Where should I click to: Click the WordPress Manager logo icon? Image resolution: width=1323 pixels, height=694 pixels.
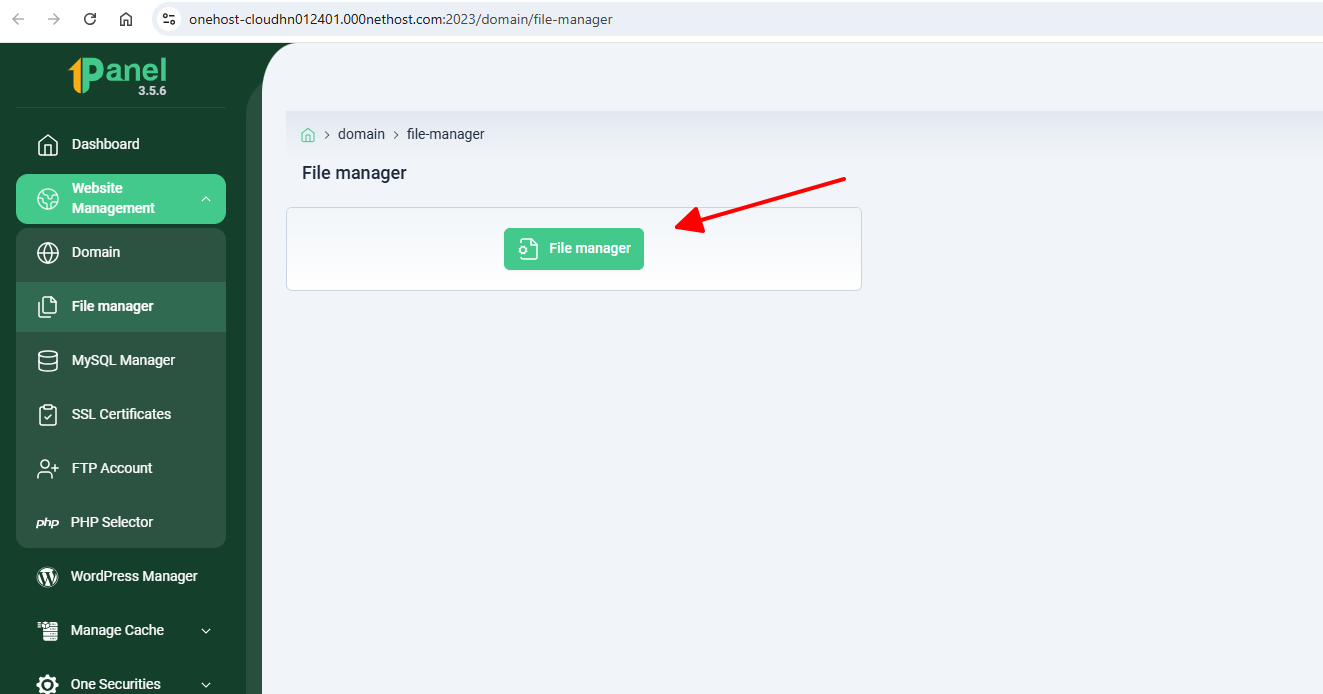pyautogui.click(x=47, y=577)
